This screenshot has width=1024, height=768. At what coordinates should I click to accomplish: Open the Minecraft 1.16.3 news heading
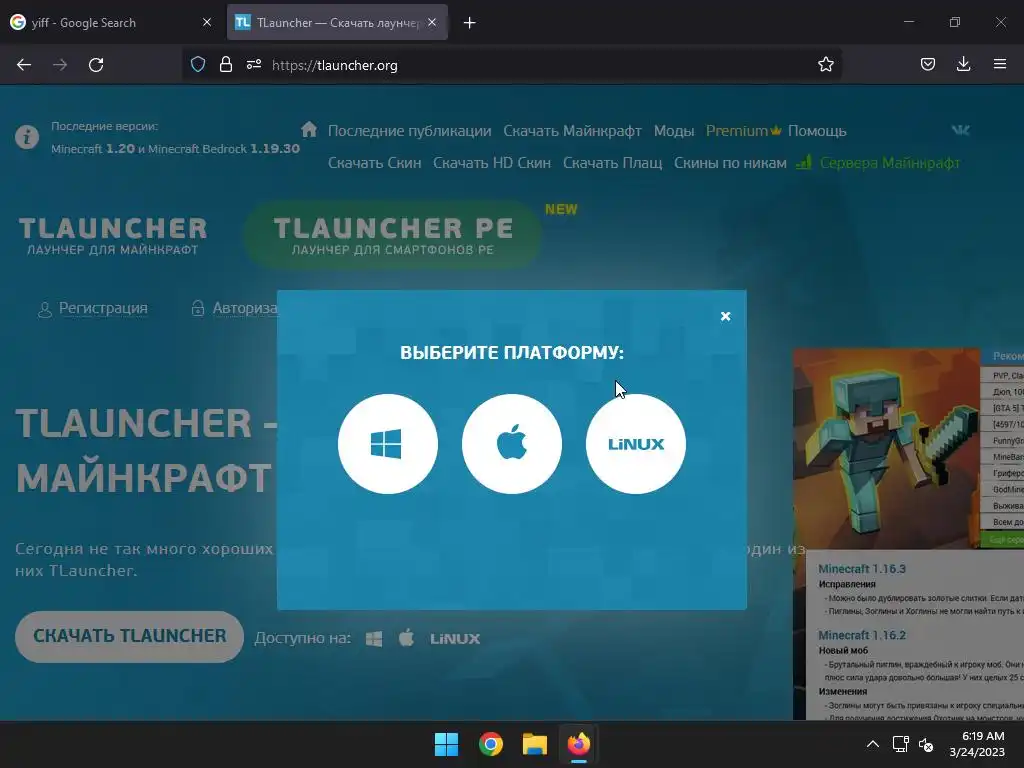coord(862,569)
